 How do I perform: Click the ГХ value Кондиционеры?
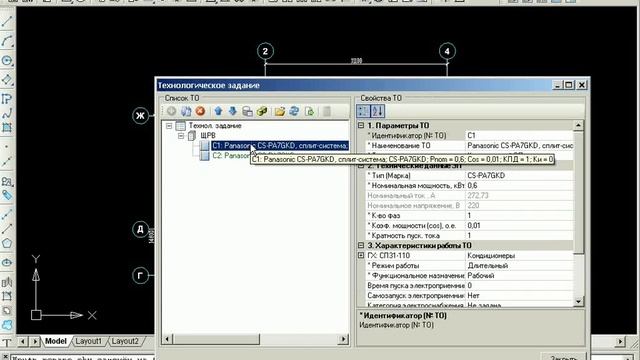pos(520,256)
